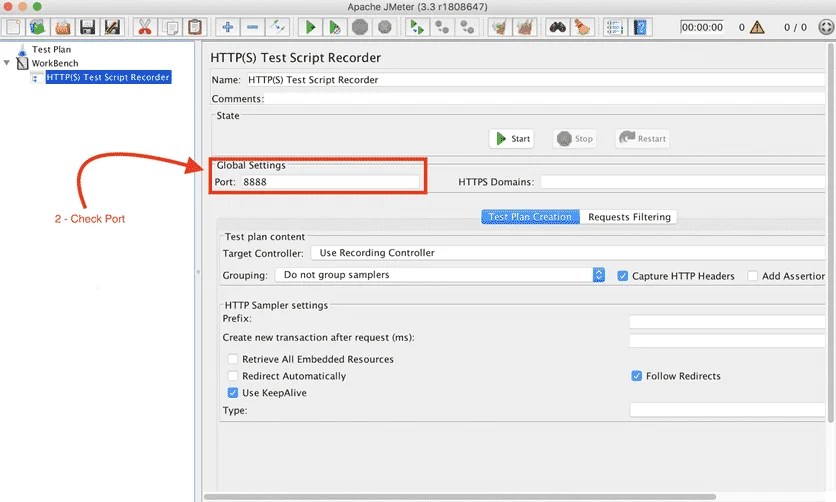Click the Restart recorder button
Screen dimensions: 836x502
pyautogui.click(x=643, y=139)
